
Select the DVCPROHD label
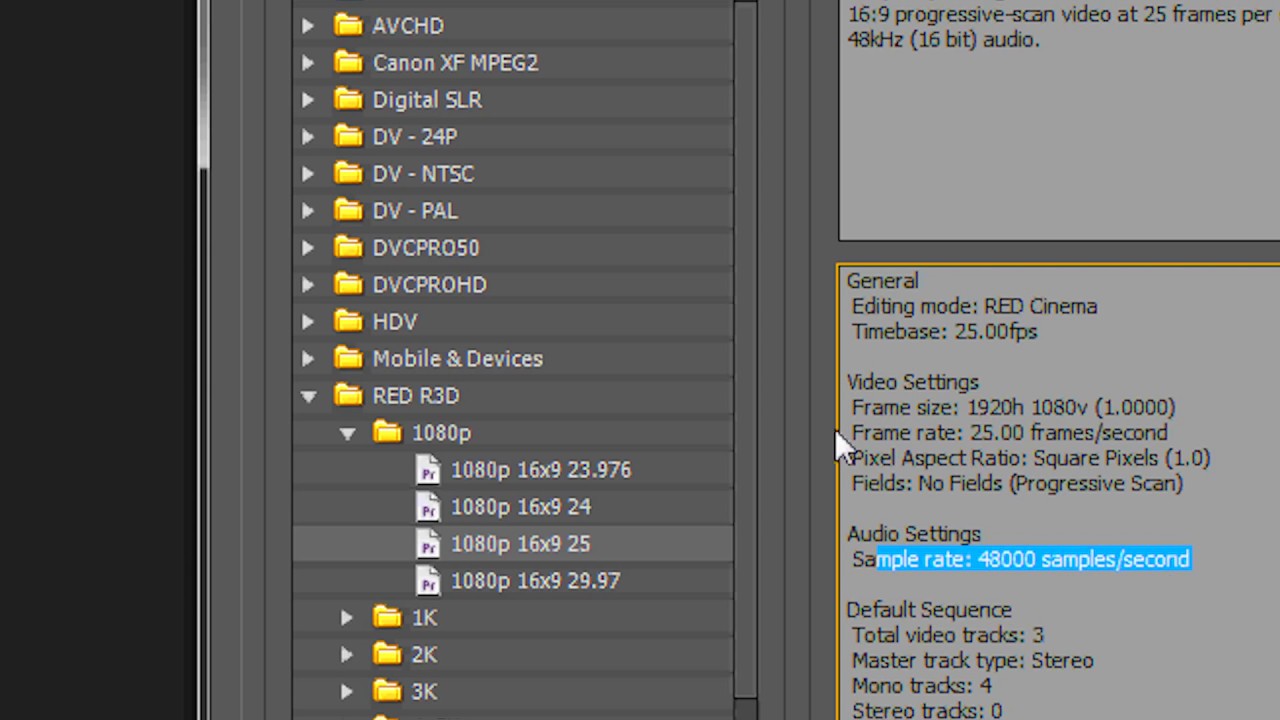pyautogui.click(x=430, y=285)
